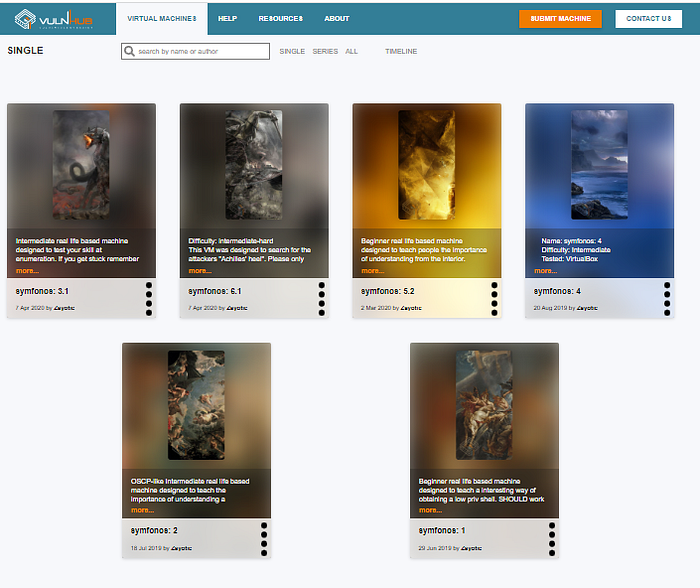Click the VulnHub logo
Screen dimensions: 700x588
coord(53,19)
